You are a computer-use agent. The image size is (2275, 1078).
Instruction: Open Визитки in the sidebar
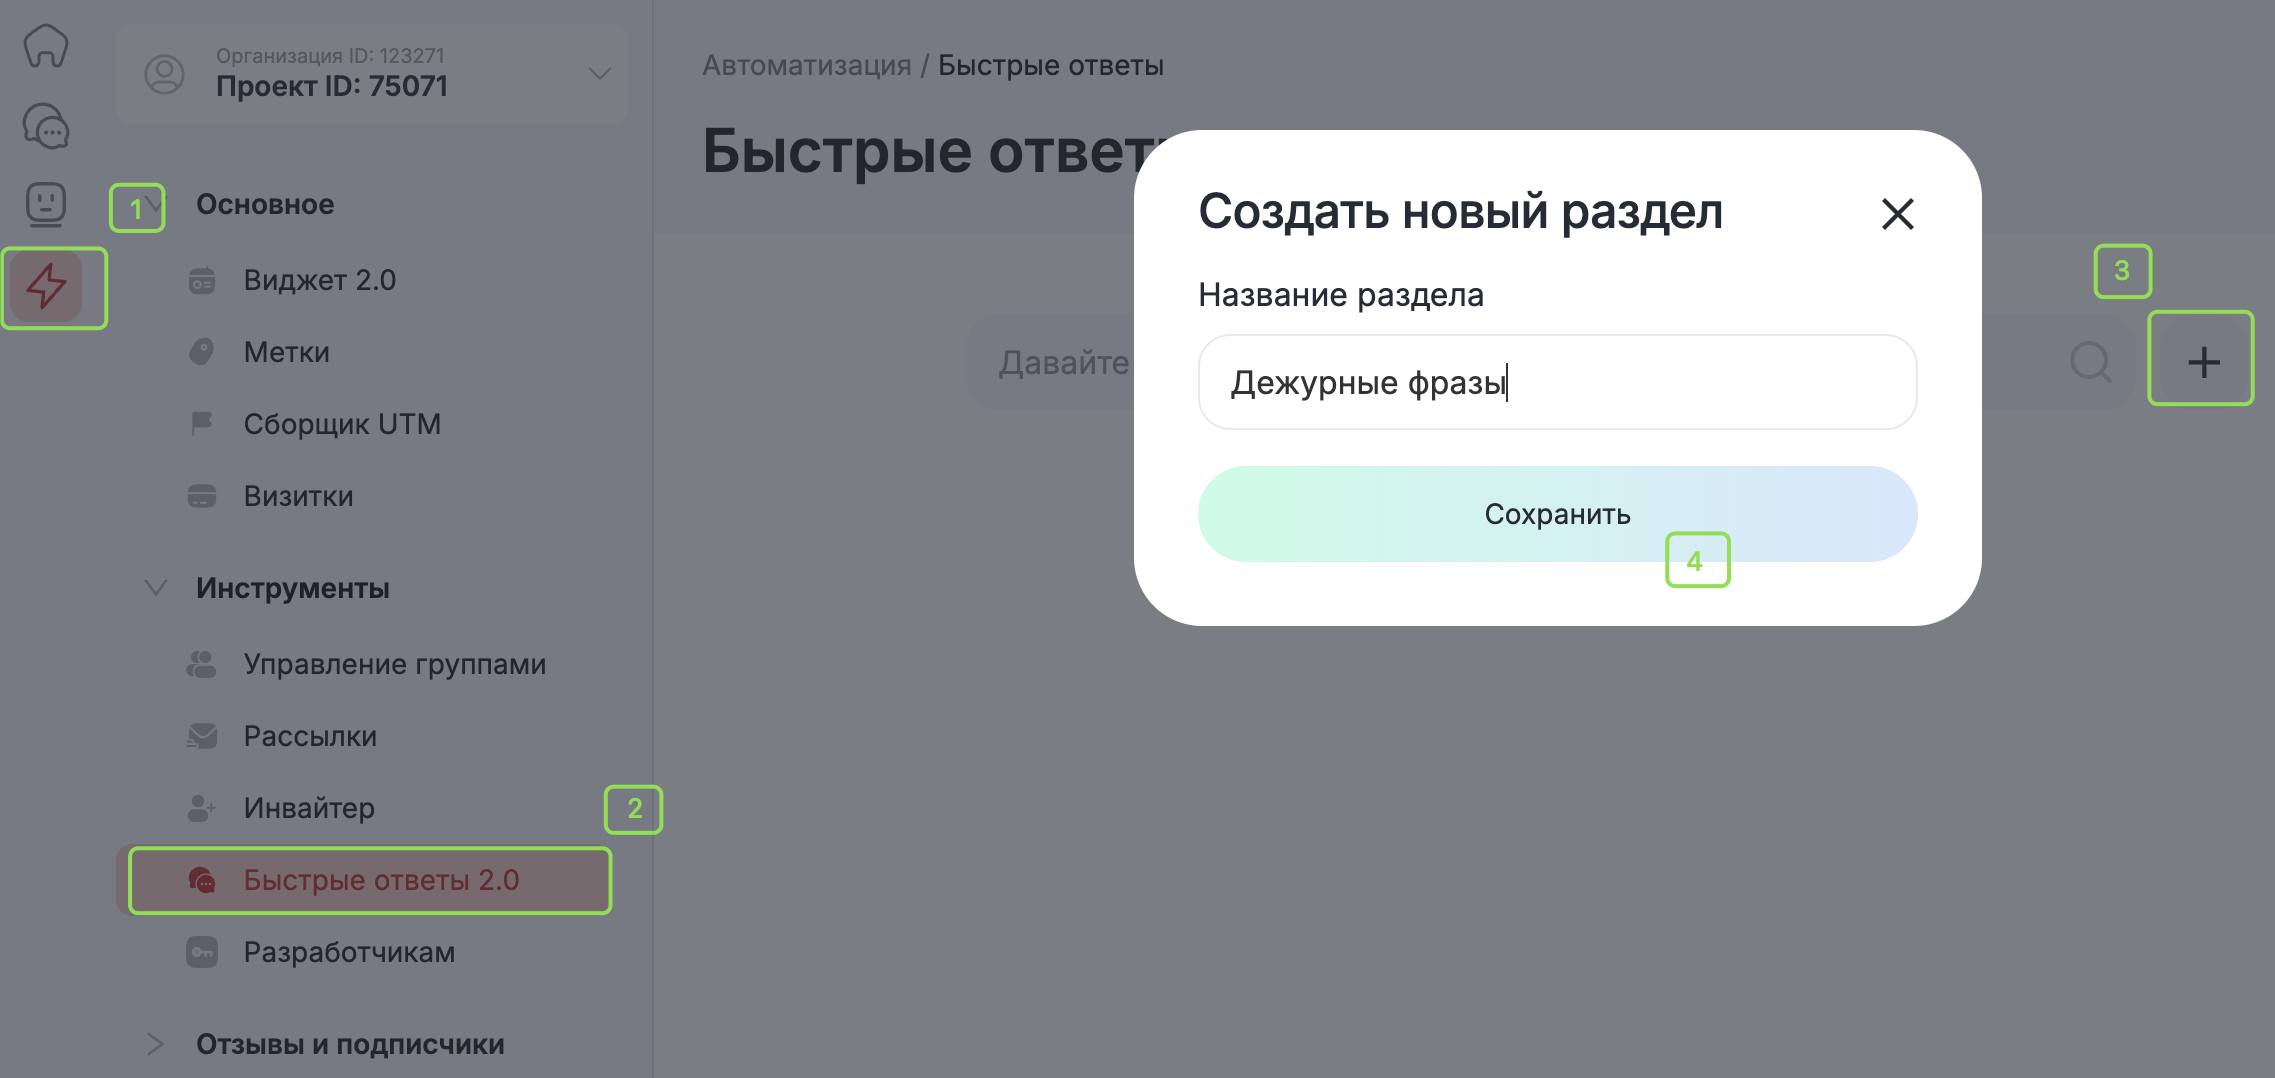[x=298, y=496]
